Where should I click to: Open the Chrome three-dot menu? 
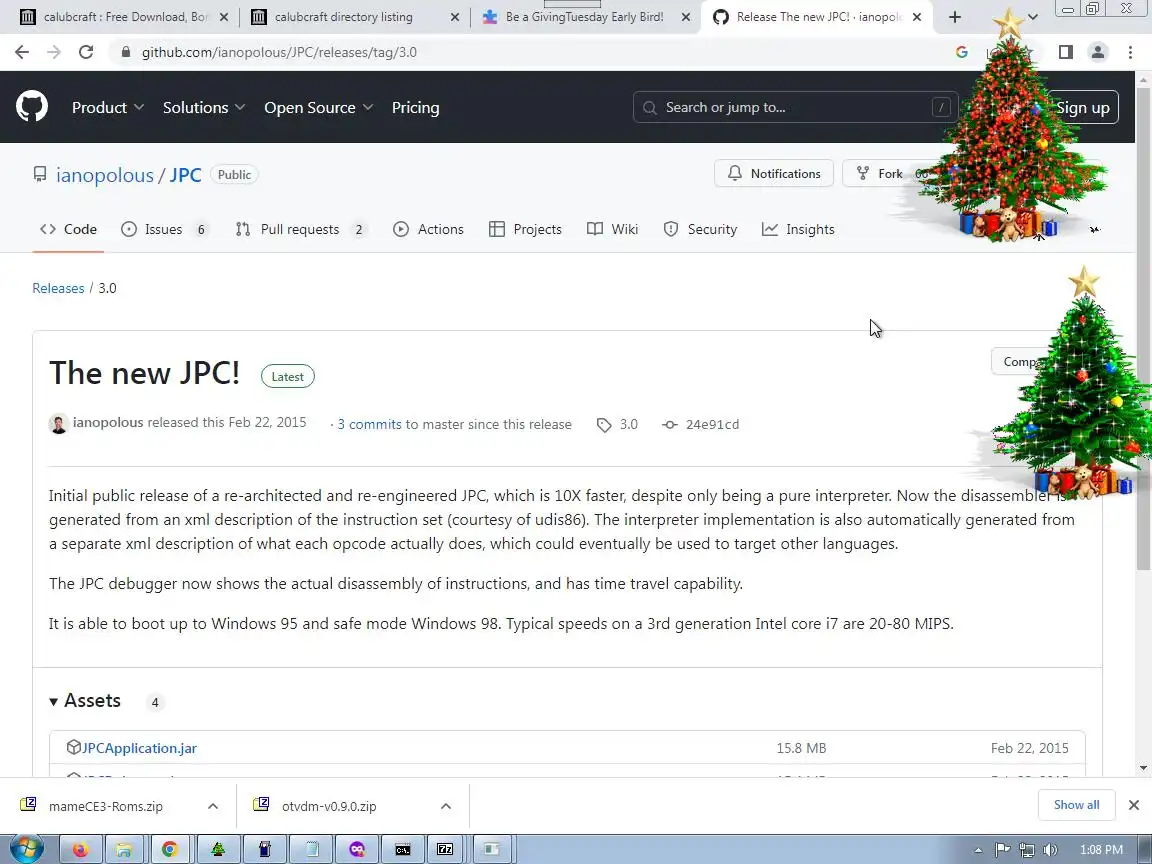(1130, 52)
